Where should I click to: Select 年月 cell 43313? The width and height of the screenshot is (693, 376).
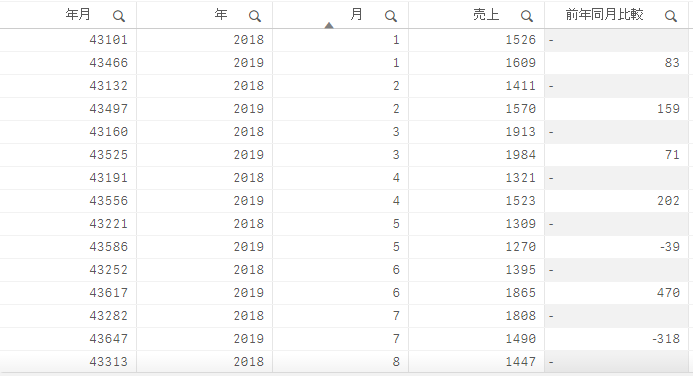[x=108, y=361]
